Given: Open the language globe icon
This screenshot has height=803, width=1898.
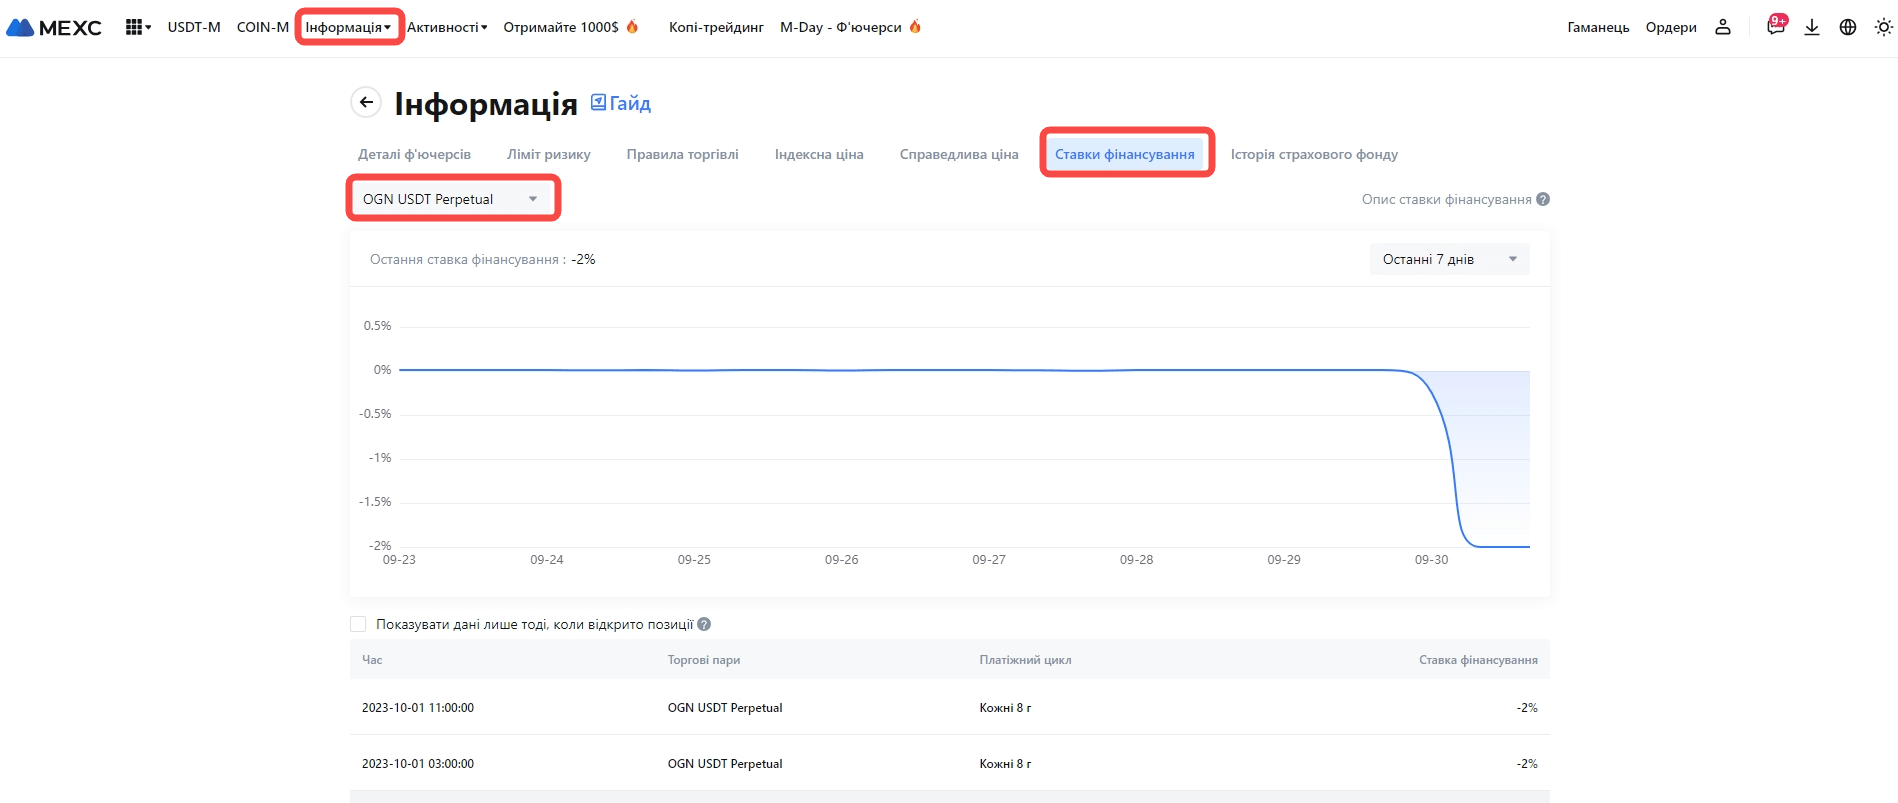Looking at the screenshot, I should coord(1847,27).
